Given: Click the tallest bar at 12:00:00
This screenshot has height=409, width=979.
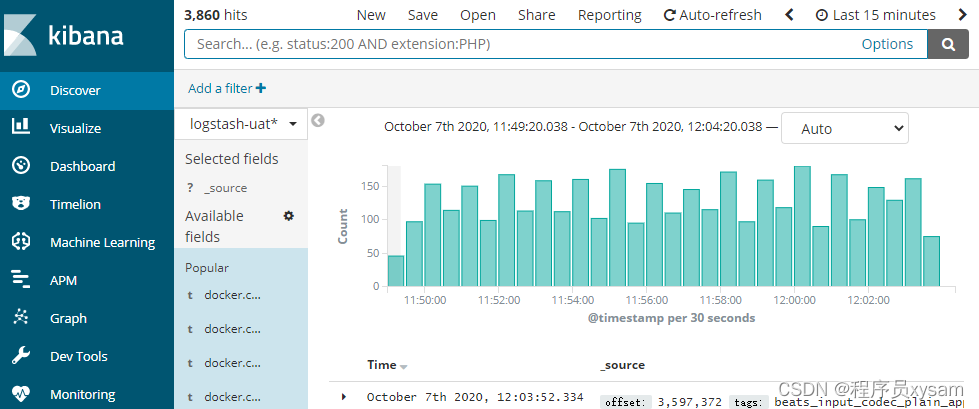Looking at the screenshot, I should click(802, 226).
